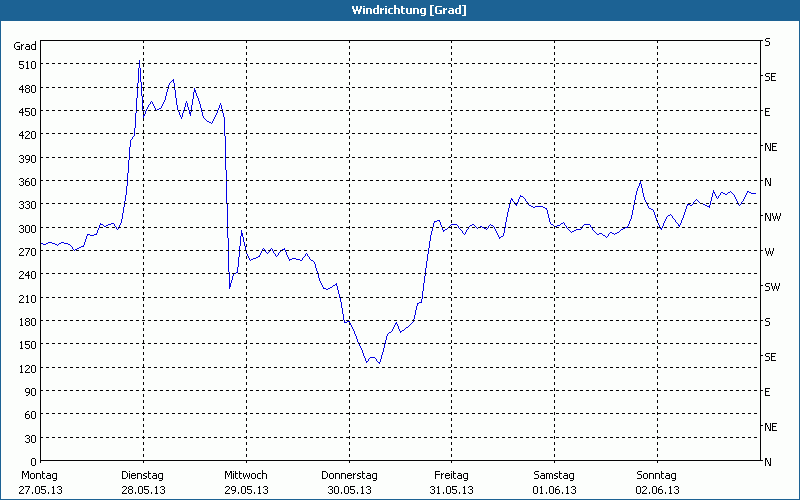
Task: Click the curve's lowest dip near 120 degrees
Action: coord(379,363)
